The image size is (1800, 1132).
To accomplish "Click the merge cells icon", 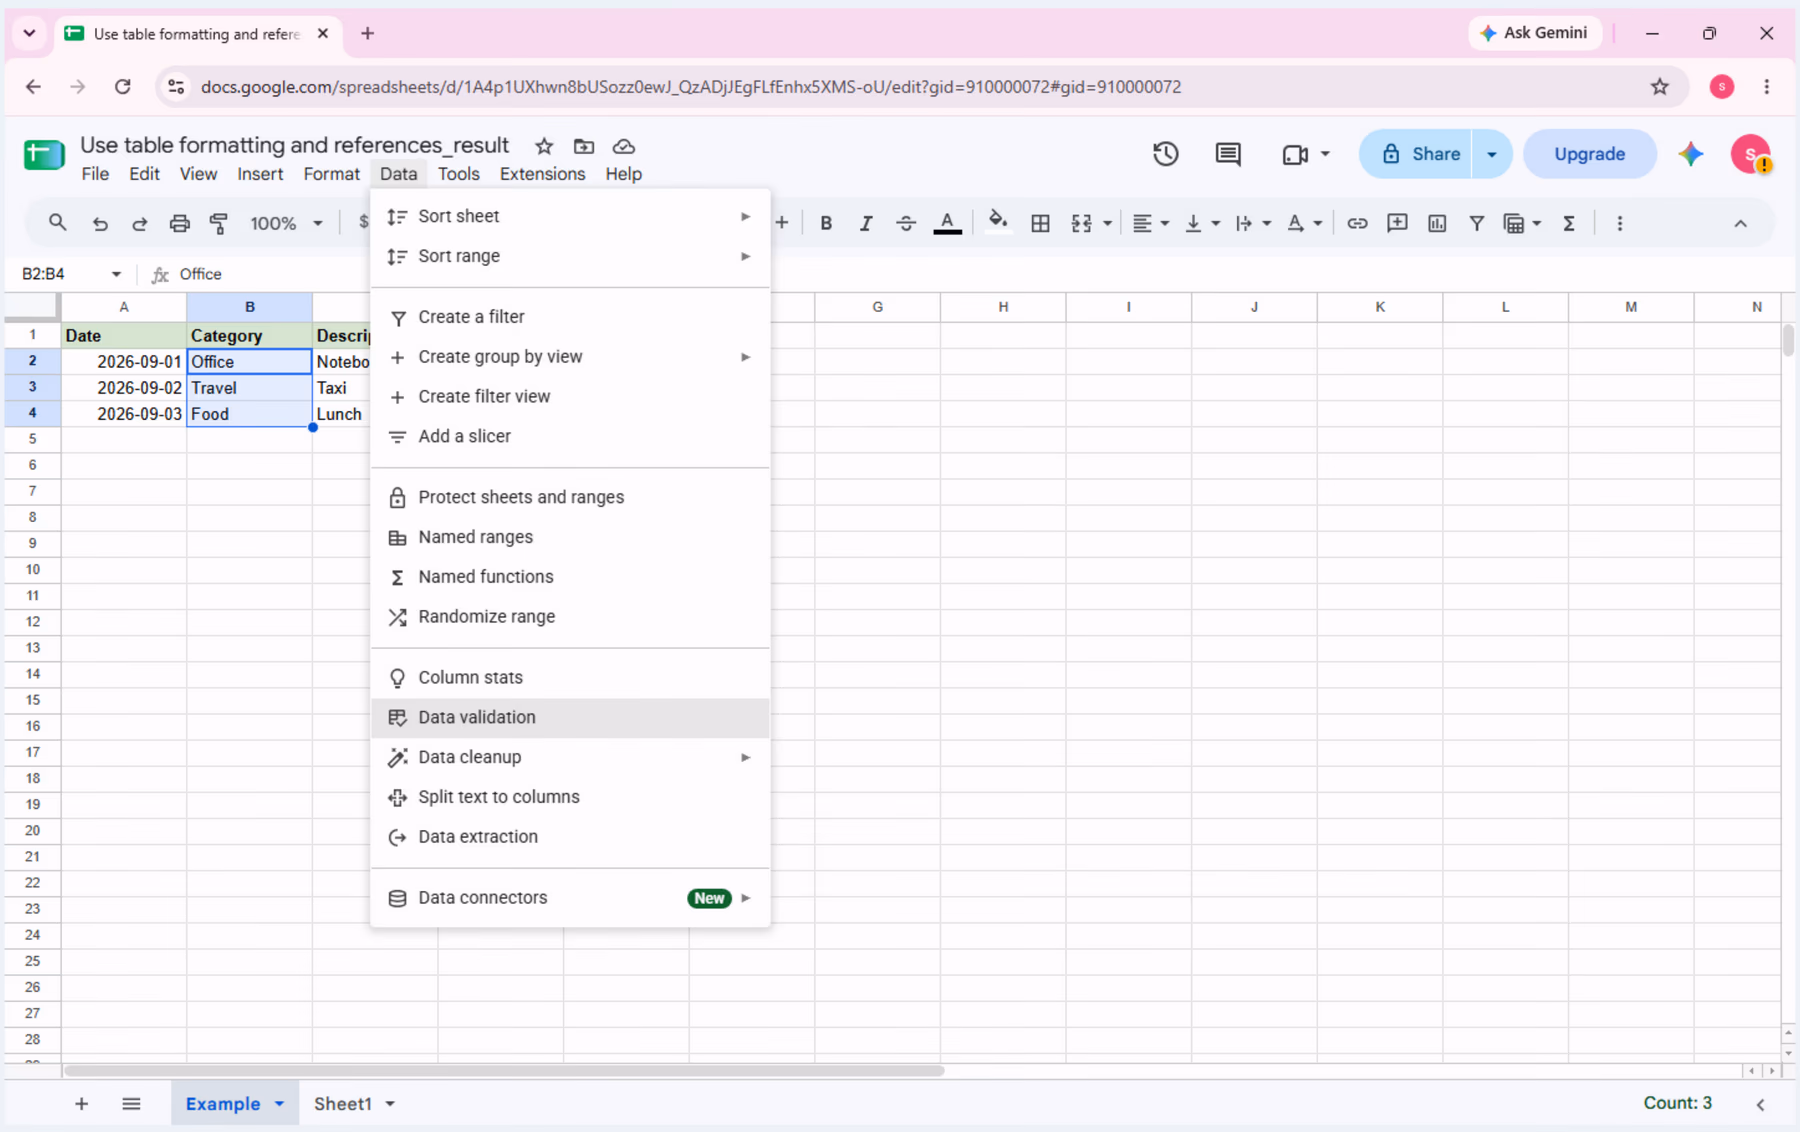I will (x=1081, y=223).
